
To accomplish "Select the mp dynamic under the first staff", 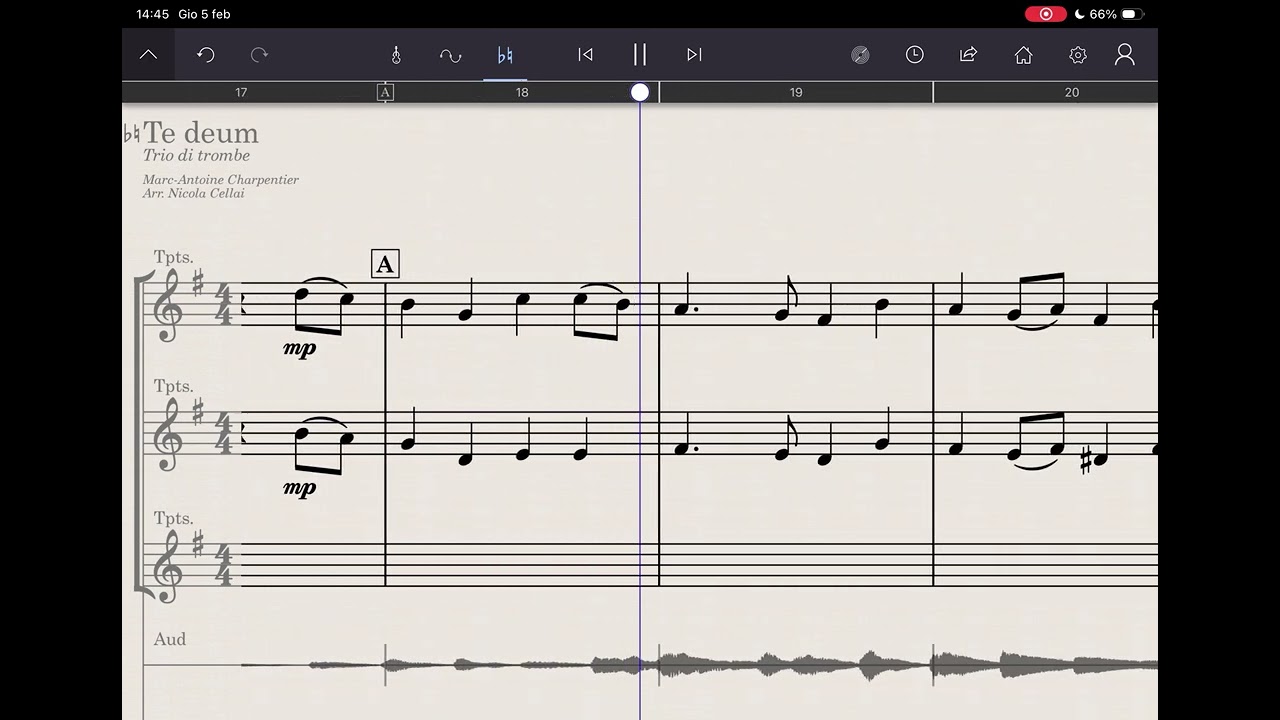I will pos(300,349).
